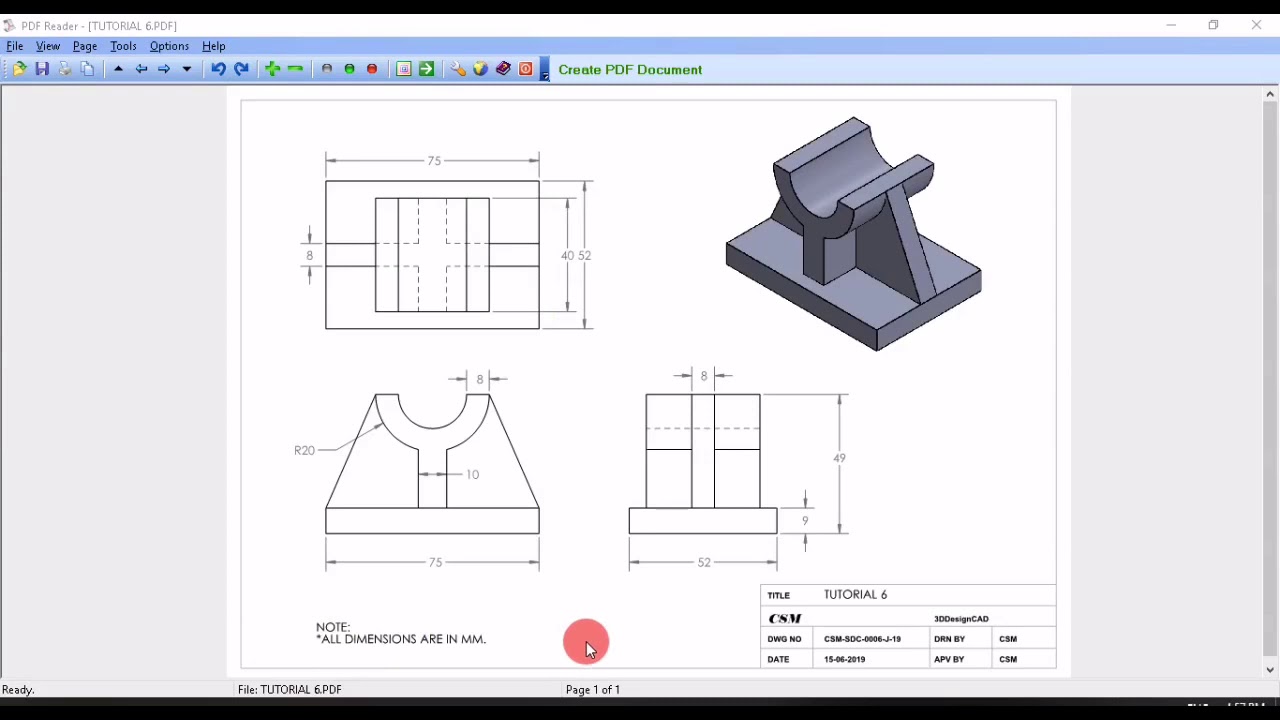Restore down the PDF Reader window
Screen dimensions: 1280x720
(1213, 25)
